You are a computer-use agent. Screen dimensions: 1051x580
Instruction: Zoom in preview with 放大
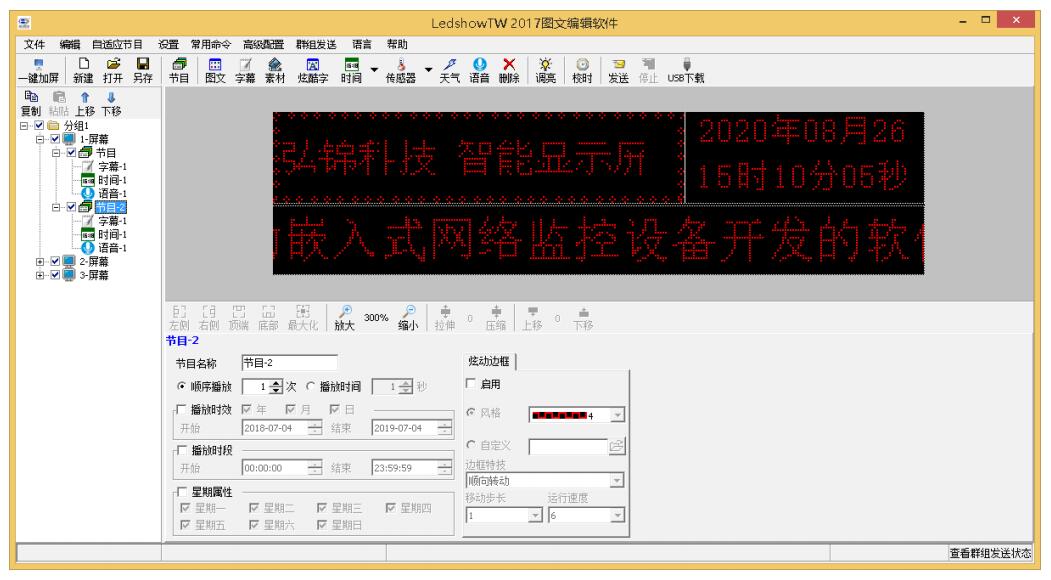[345, 318]
